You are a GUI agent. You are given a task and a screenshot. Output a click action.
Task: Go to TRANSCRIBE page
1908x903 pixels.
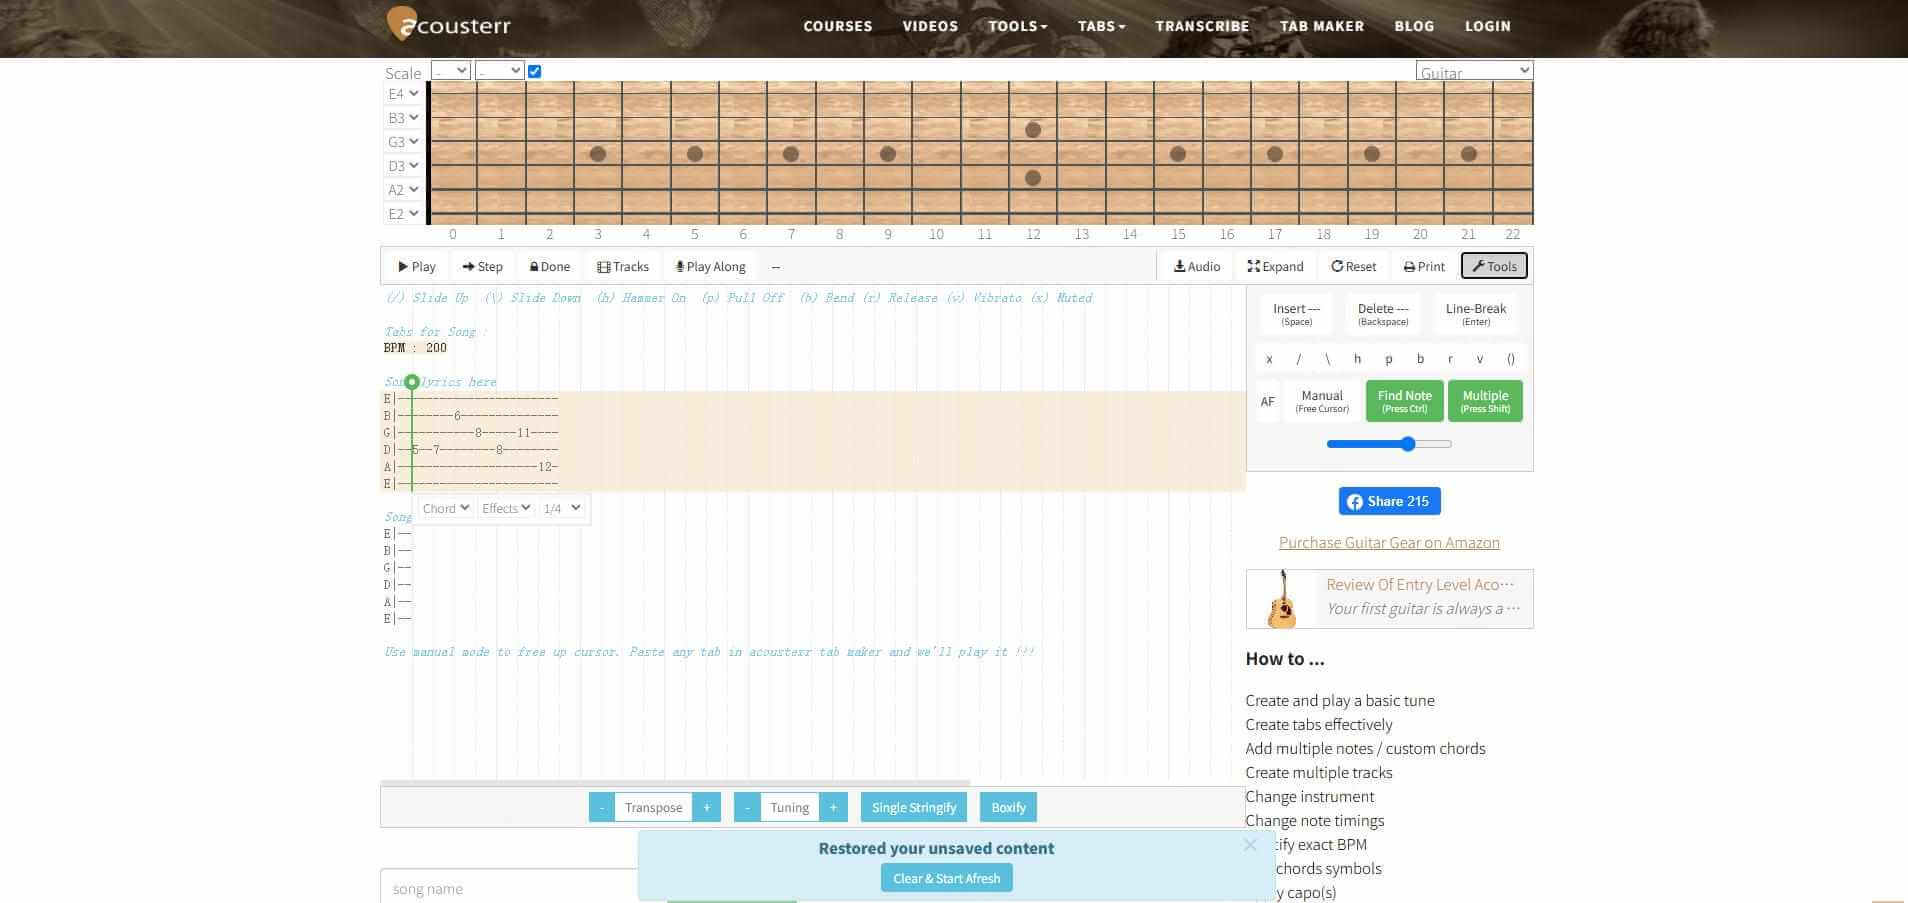pos(1202,26)
